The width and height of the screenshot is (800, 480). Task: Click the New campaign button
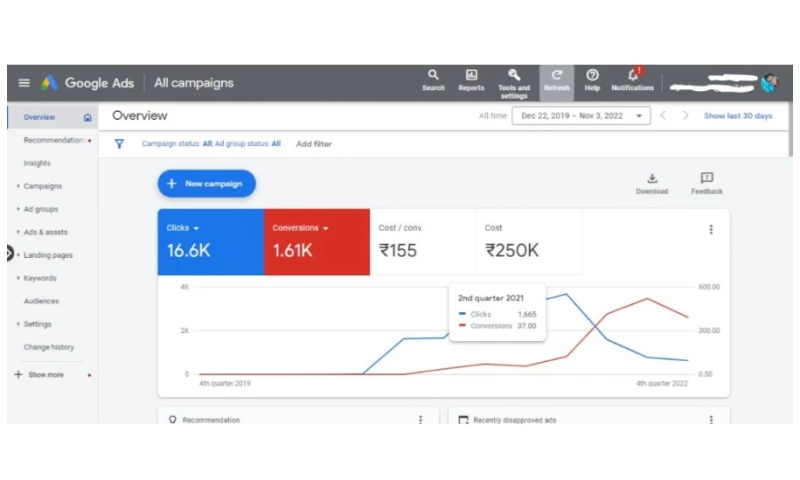pos(206,184)
